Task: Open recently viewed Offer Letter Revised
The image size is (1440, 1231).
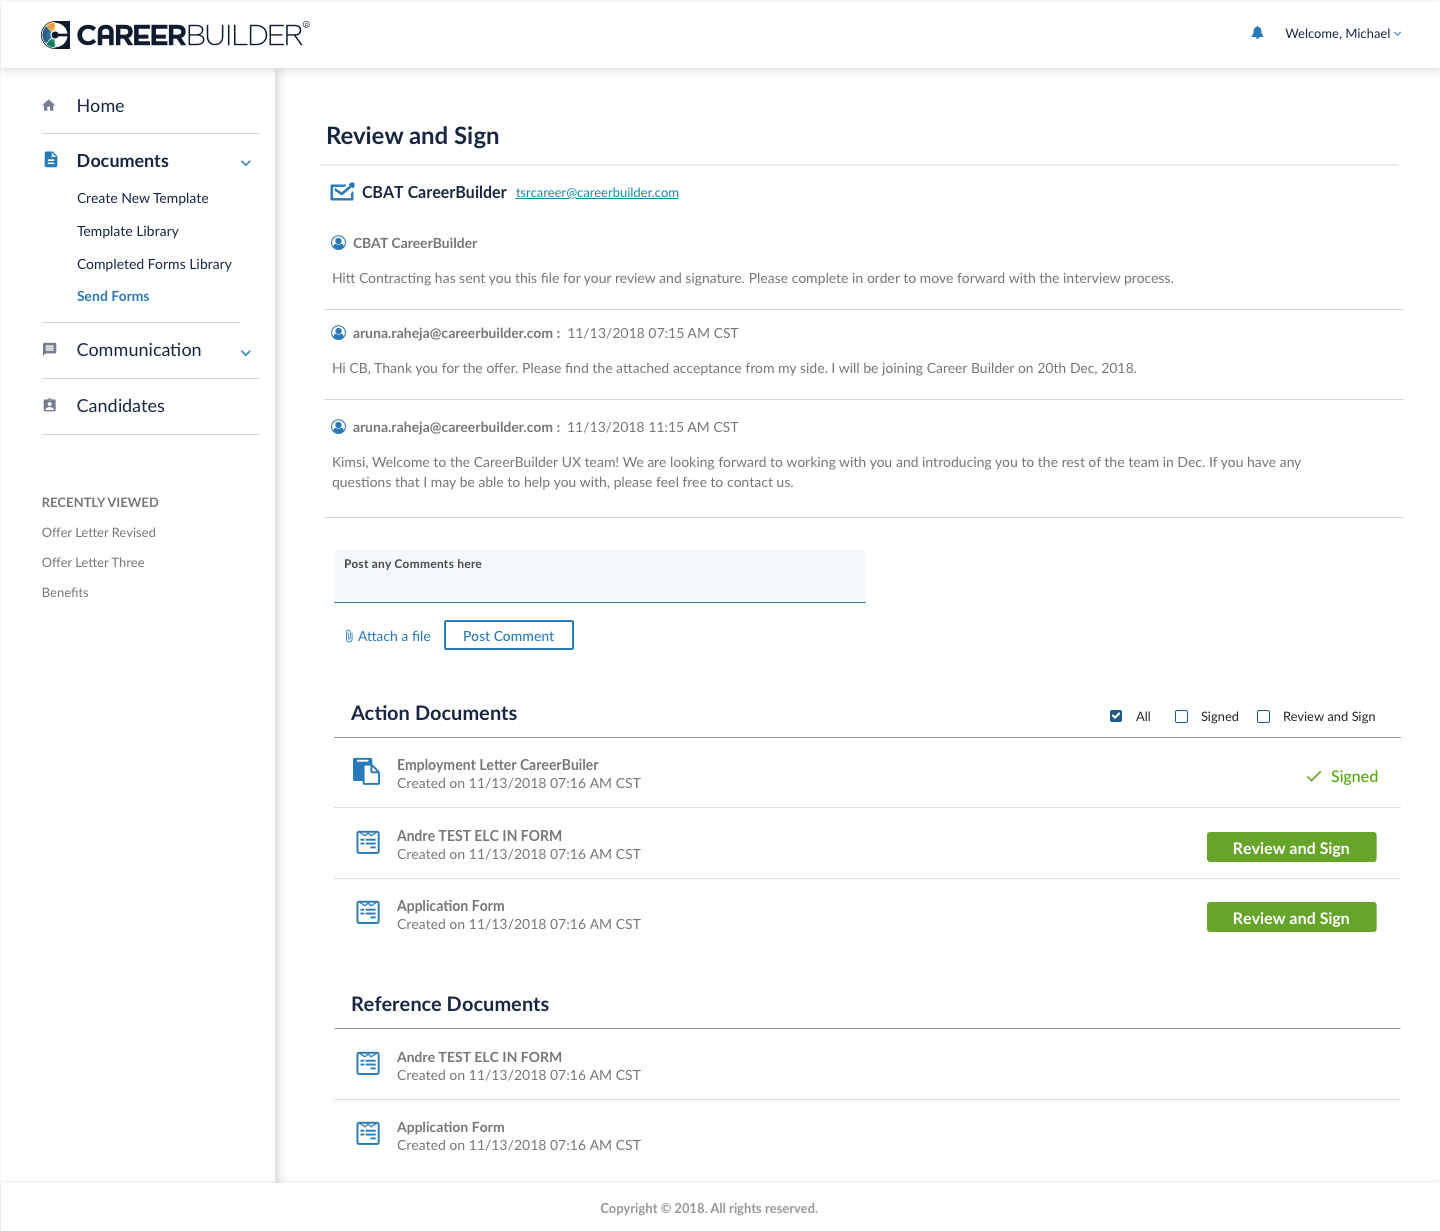Action: (99, 532)
